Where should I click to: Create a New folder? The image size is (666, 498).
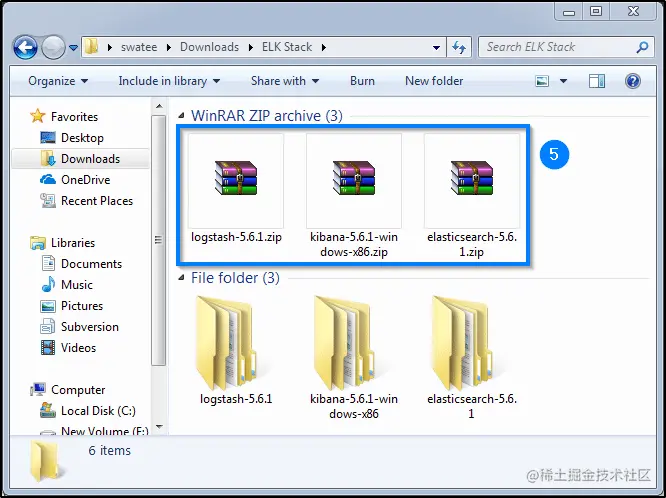(434, 81)
